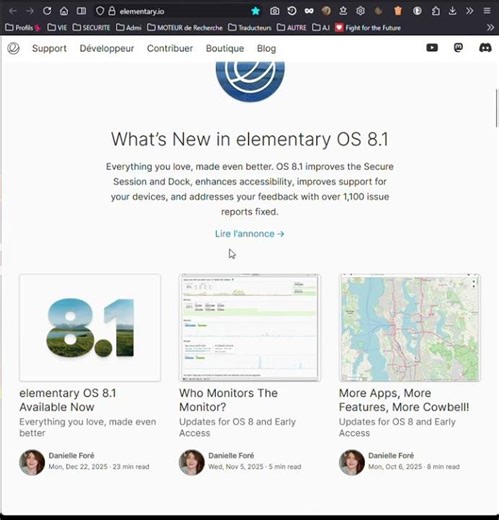Click the orange trash extension icon

(x=398, y=11)
